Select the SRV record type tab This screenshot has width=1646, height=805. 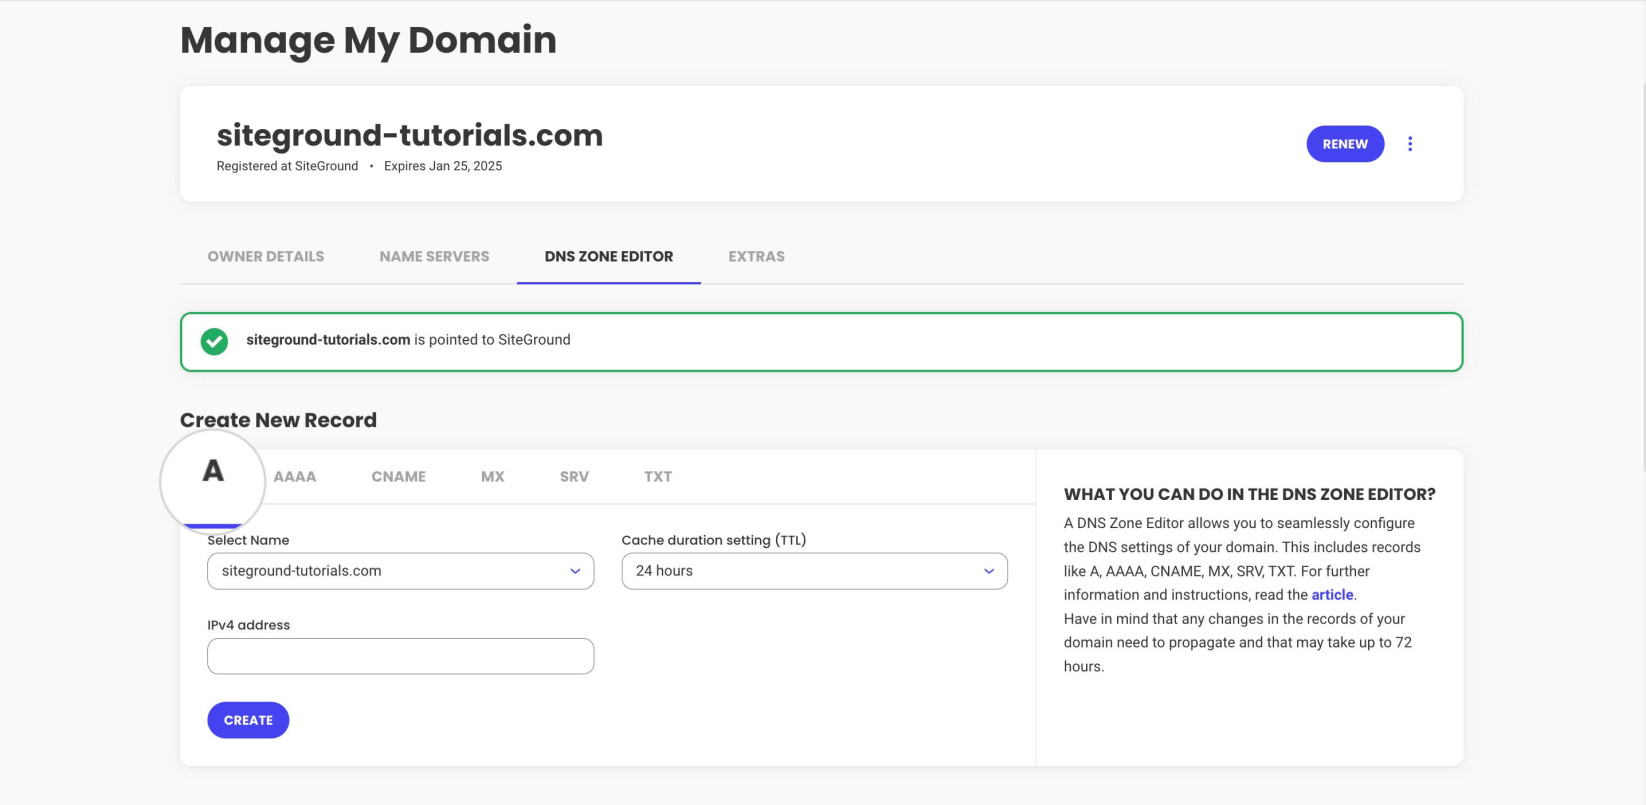pos(574,477)
